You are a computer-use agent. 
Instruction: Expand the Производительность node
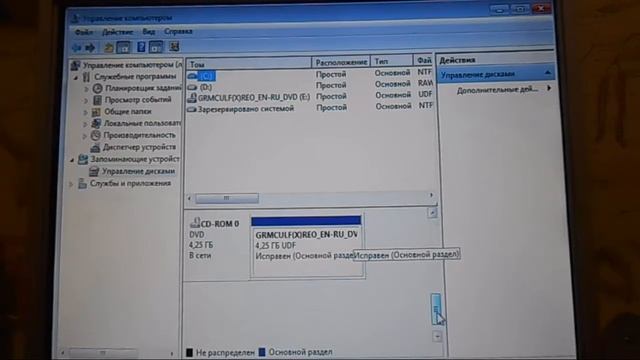click(85, 136)
